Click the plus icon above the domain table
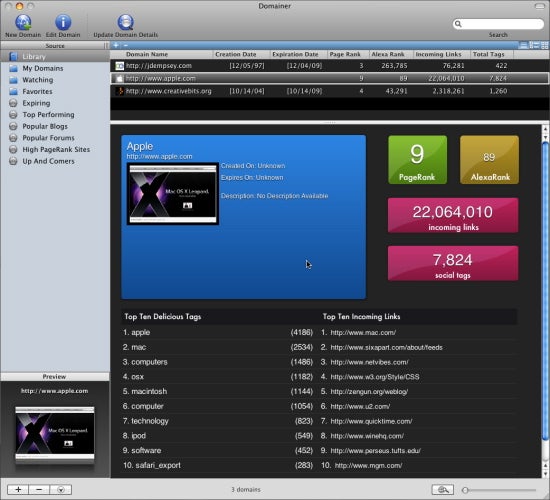Image resolution: width=550 pixels, height=500 pixels. [x=116, y=45]
